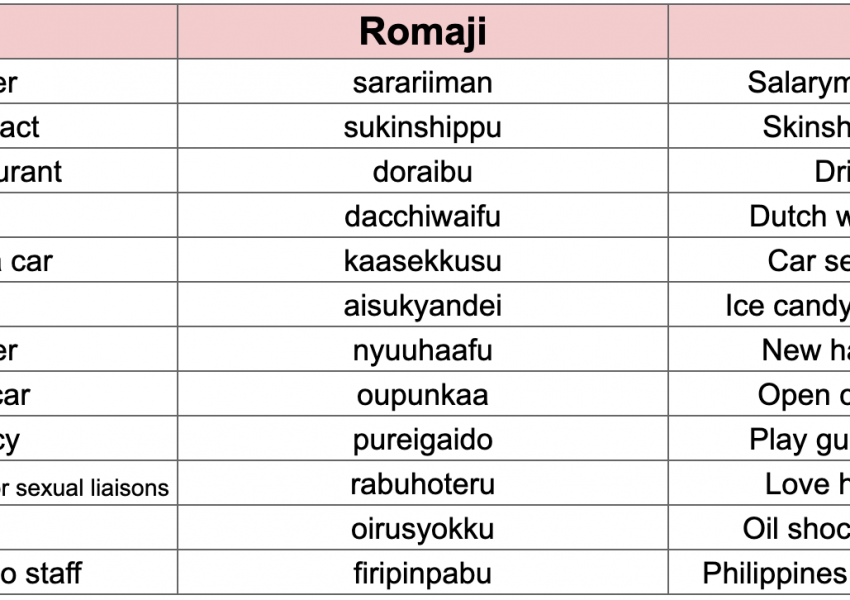Click the pureigaido cell
This screenshot has height=600, width=850.
click(x=422, y=439)
